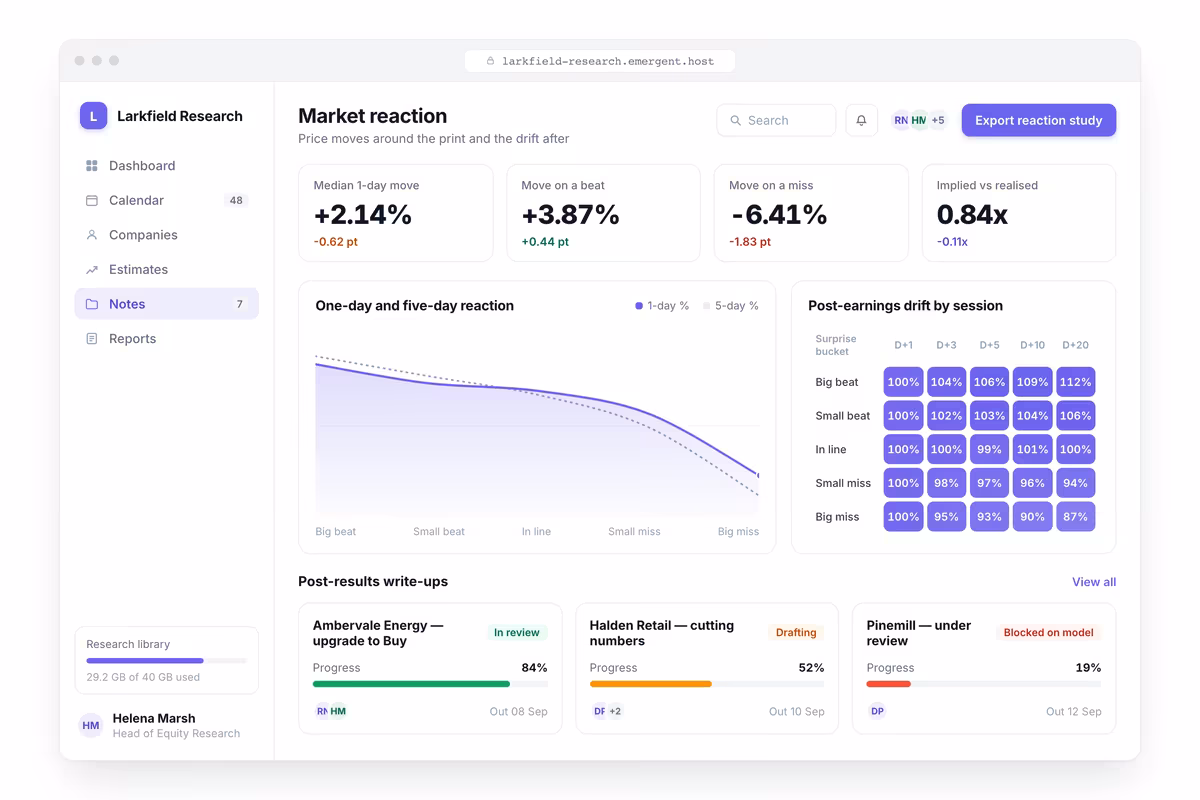This screenshot has height=800, width=1200.
Task: Click the Out 08 Sep date
Action: coord(518,712)
